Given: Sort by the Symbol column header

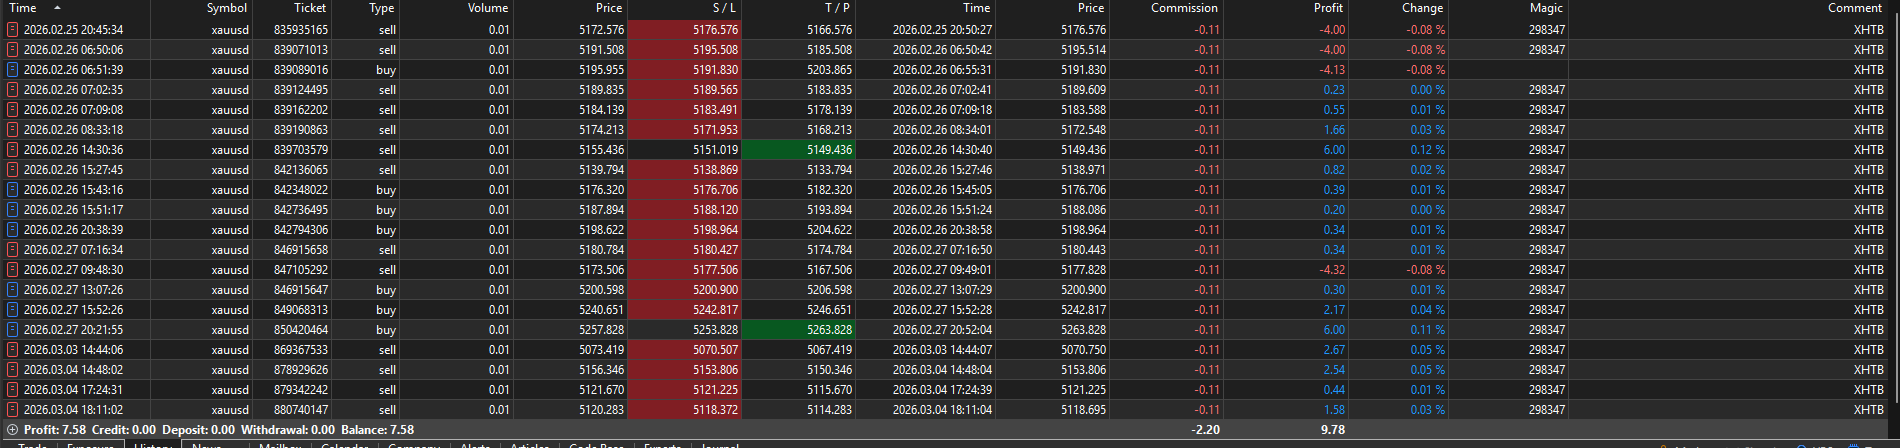Looking at the screenshot, I should point(226,8).
